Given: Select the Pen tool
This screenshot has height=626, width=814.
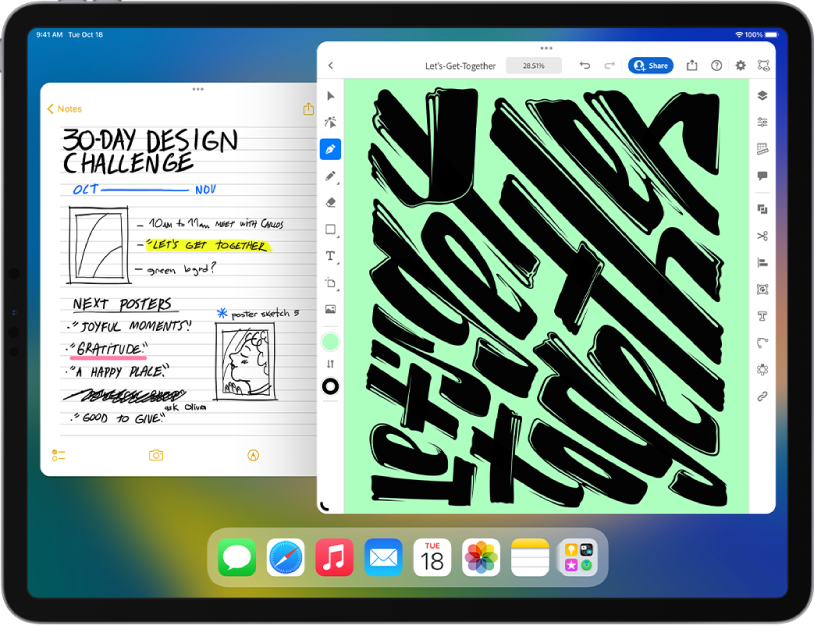Looking at the screenshot, I should [330, 150].
